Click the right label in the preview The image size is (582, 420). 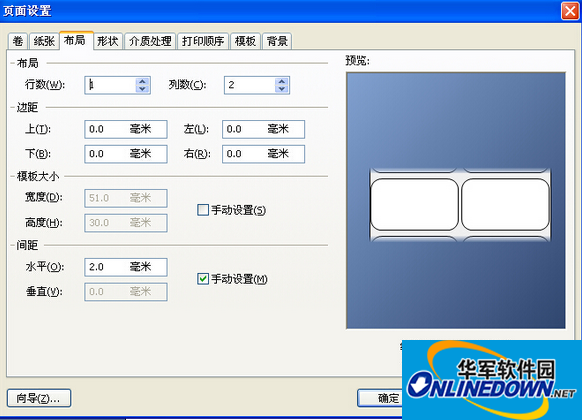pos(506,204)
